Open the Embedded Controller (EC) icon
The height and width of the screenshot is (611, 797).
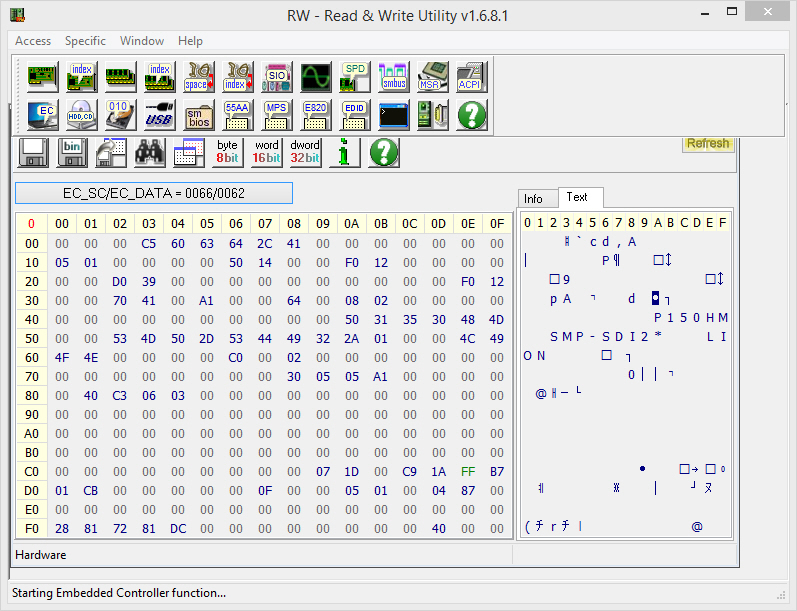[43, 115]
